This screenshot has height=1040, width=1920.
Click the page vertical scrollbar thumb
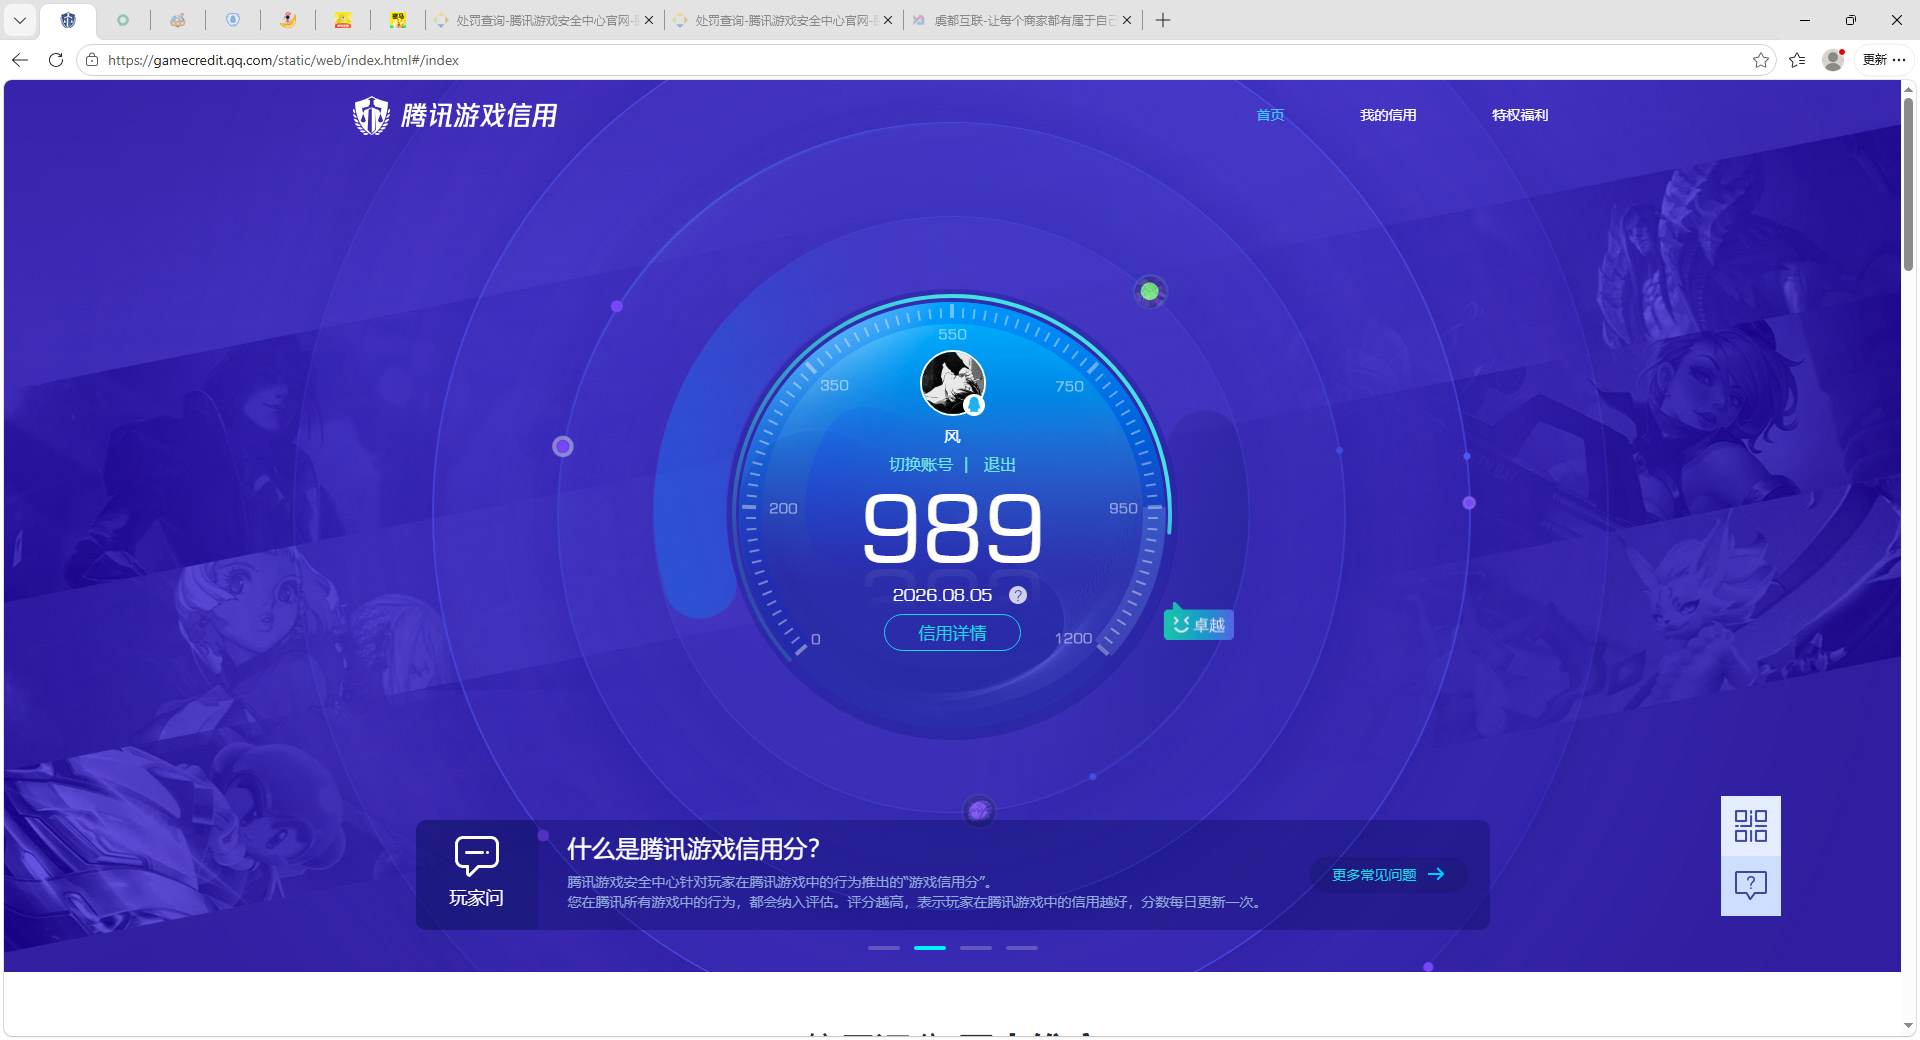[1908, 183]
